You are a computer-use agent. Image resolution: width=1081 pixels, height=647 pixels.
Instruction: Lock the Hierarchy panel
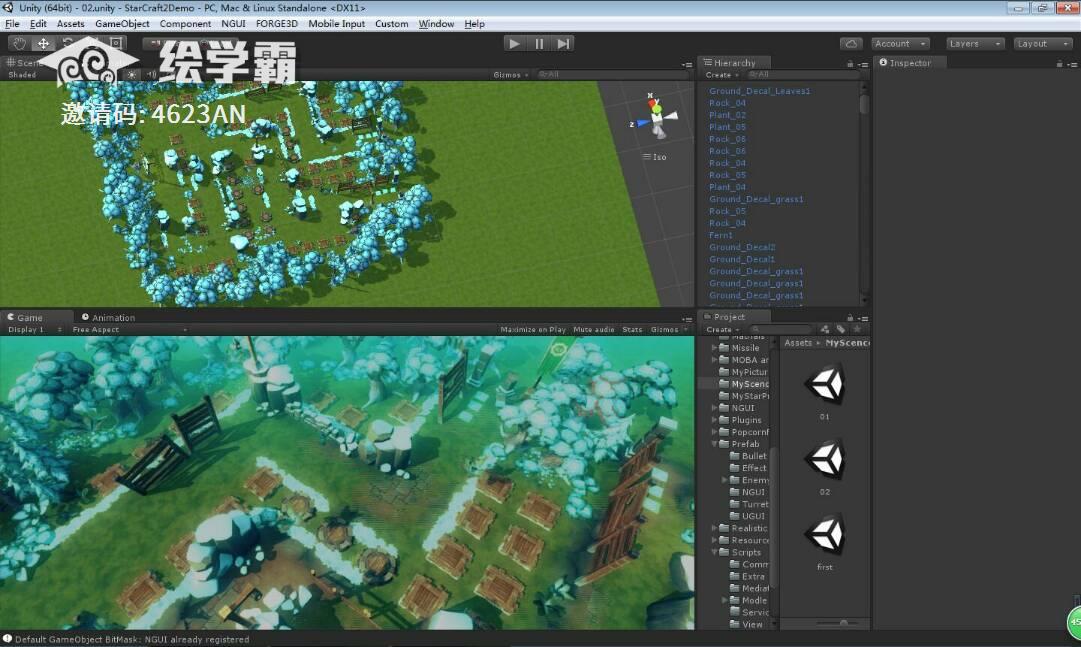(x=850, y=63)
